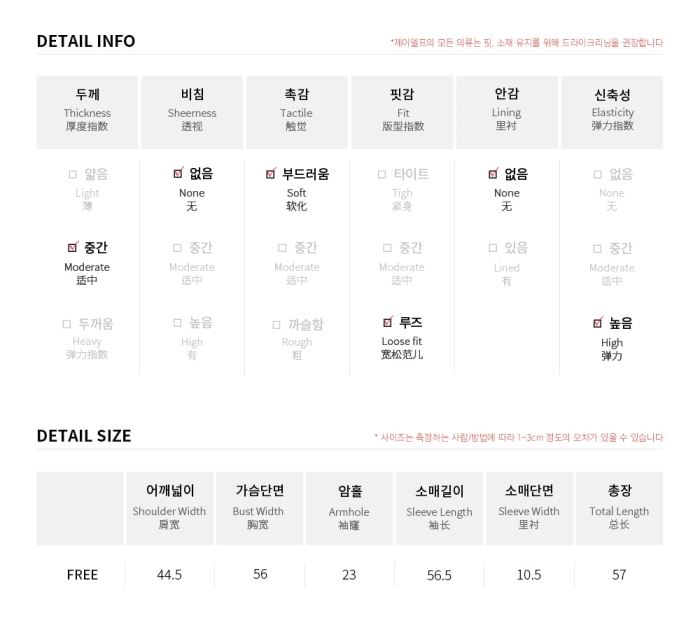This screenshot has height=625, width=700.
Task: Toggle the Soft tactile checkbox
Action: (x=271, y=174)
